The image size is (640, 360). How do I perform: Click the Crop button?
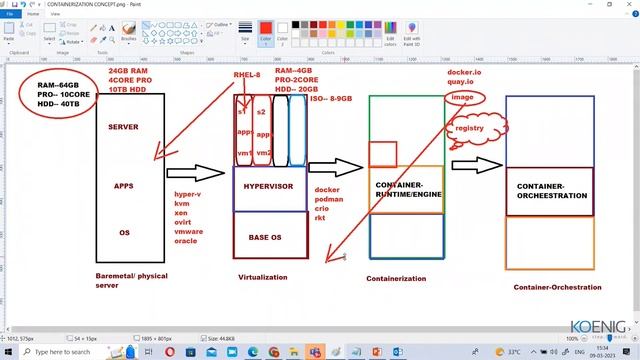pyautogui.click(x=68, y=25)
